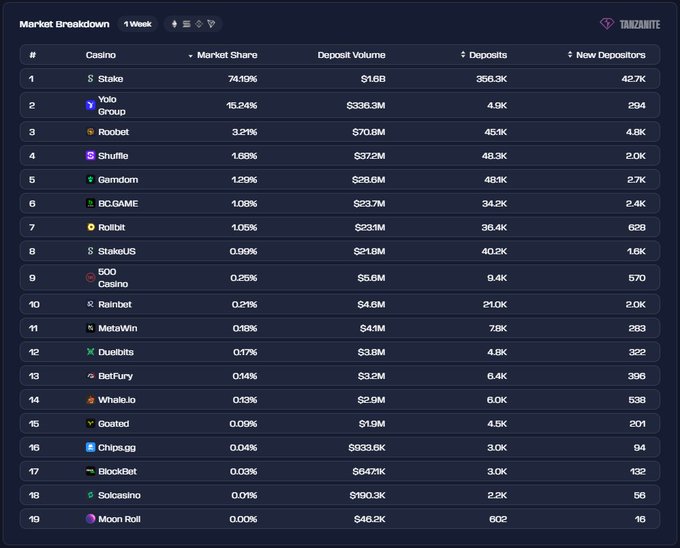Select the Goated casino name

coord(113,424)
